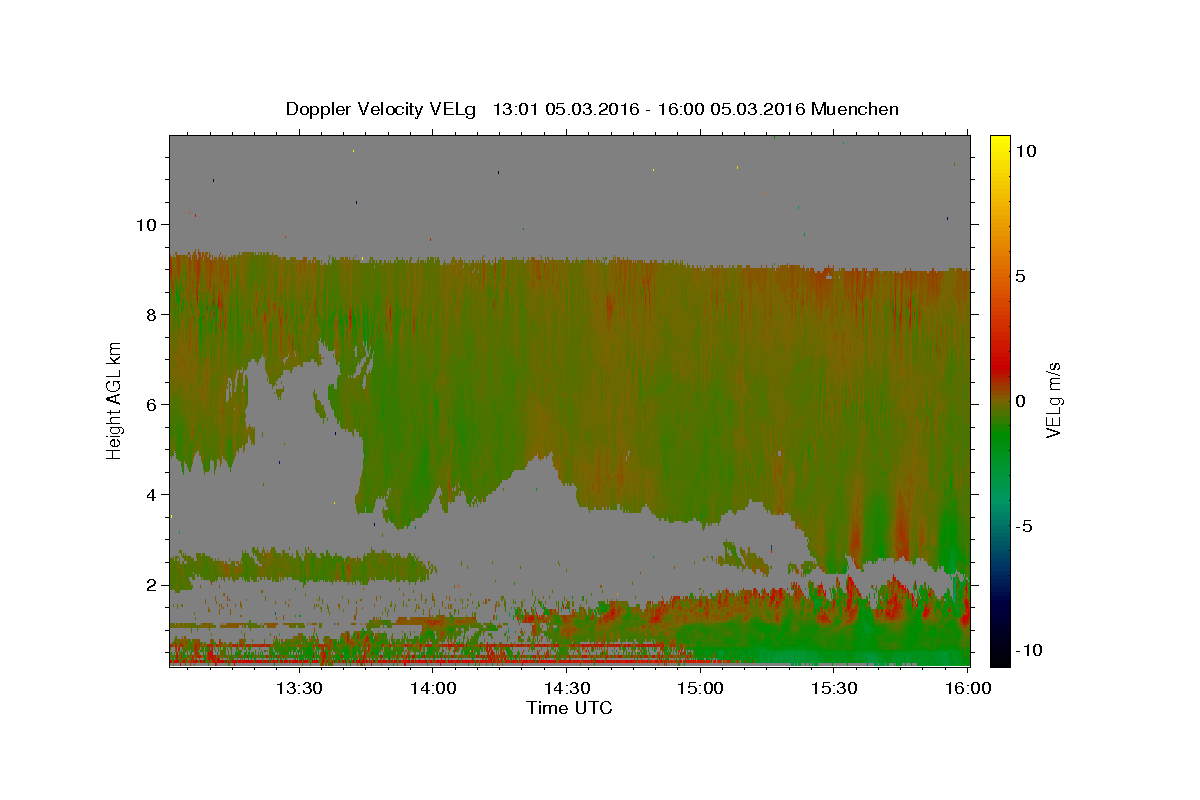Click the 2 km height axis label
This screenshot has height=800, width=1200.
[152, 584]
